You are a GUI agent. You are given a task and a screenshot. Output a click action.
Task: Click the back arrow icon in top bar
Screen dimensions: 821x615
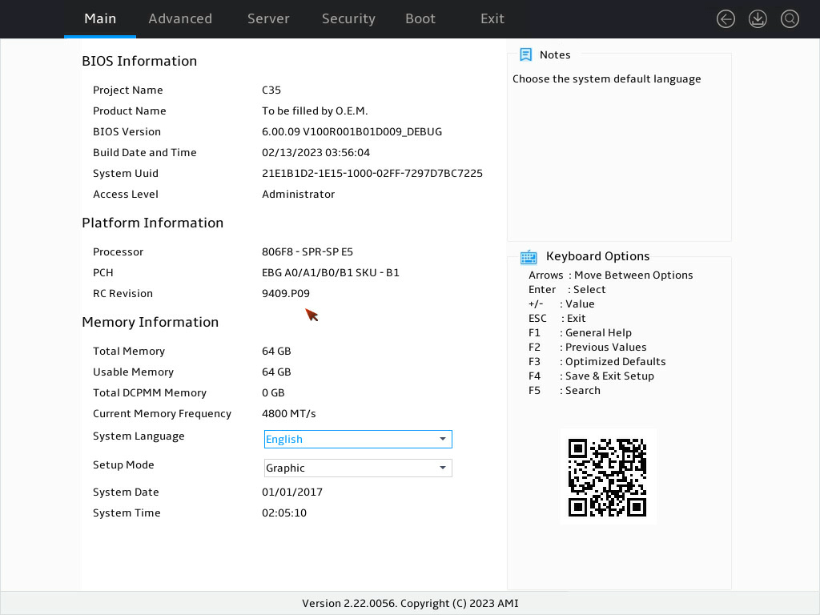click(x=725, y=19)
